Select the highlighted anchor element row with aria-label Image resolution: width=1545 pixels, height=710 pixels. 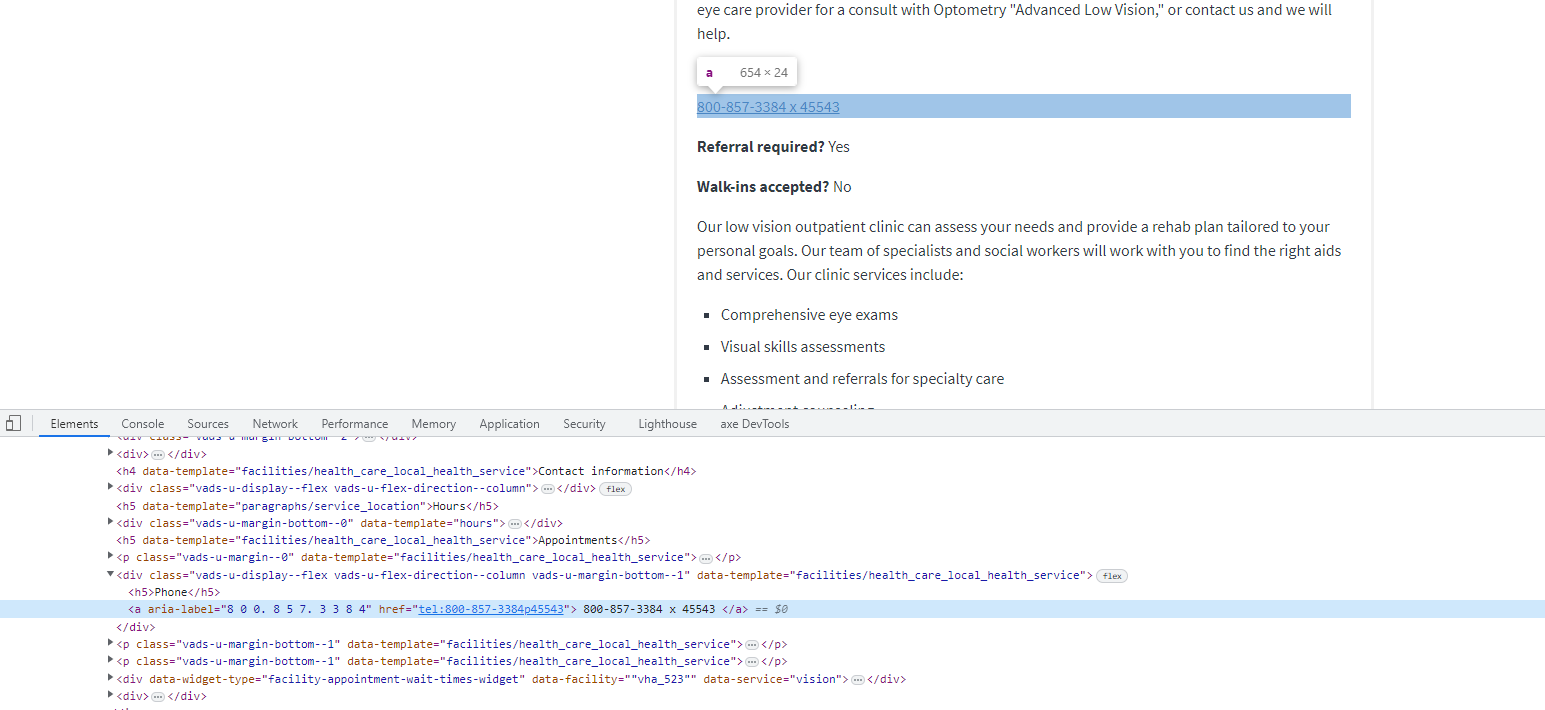coord(772,609)
